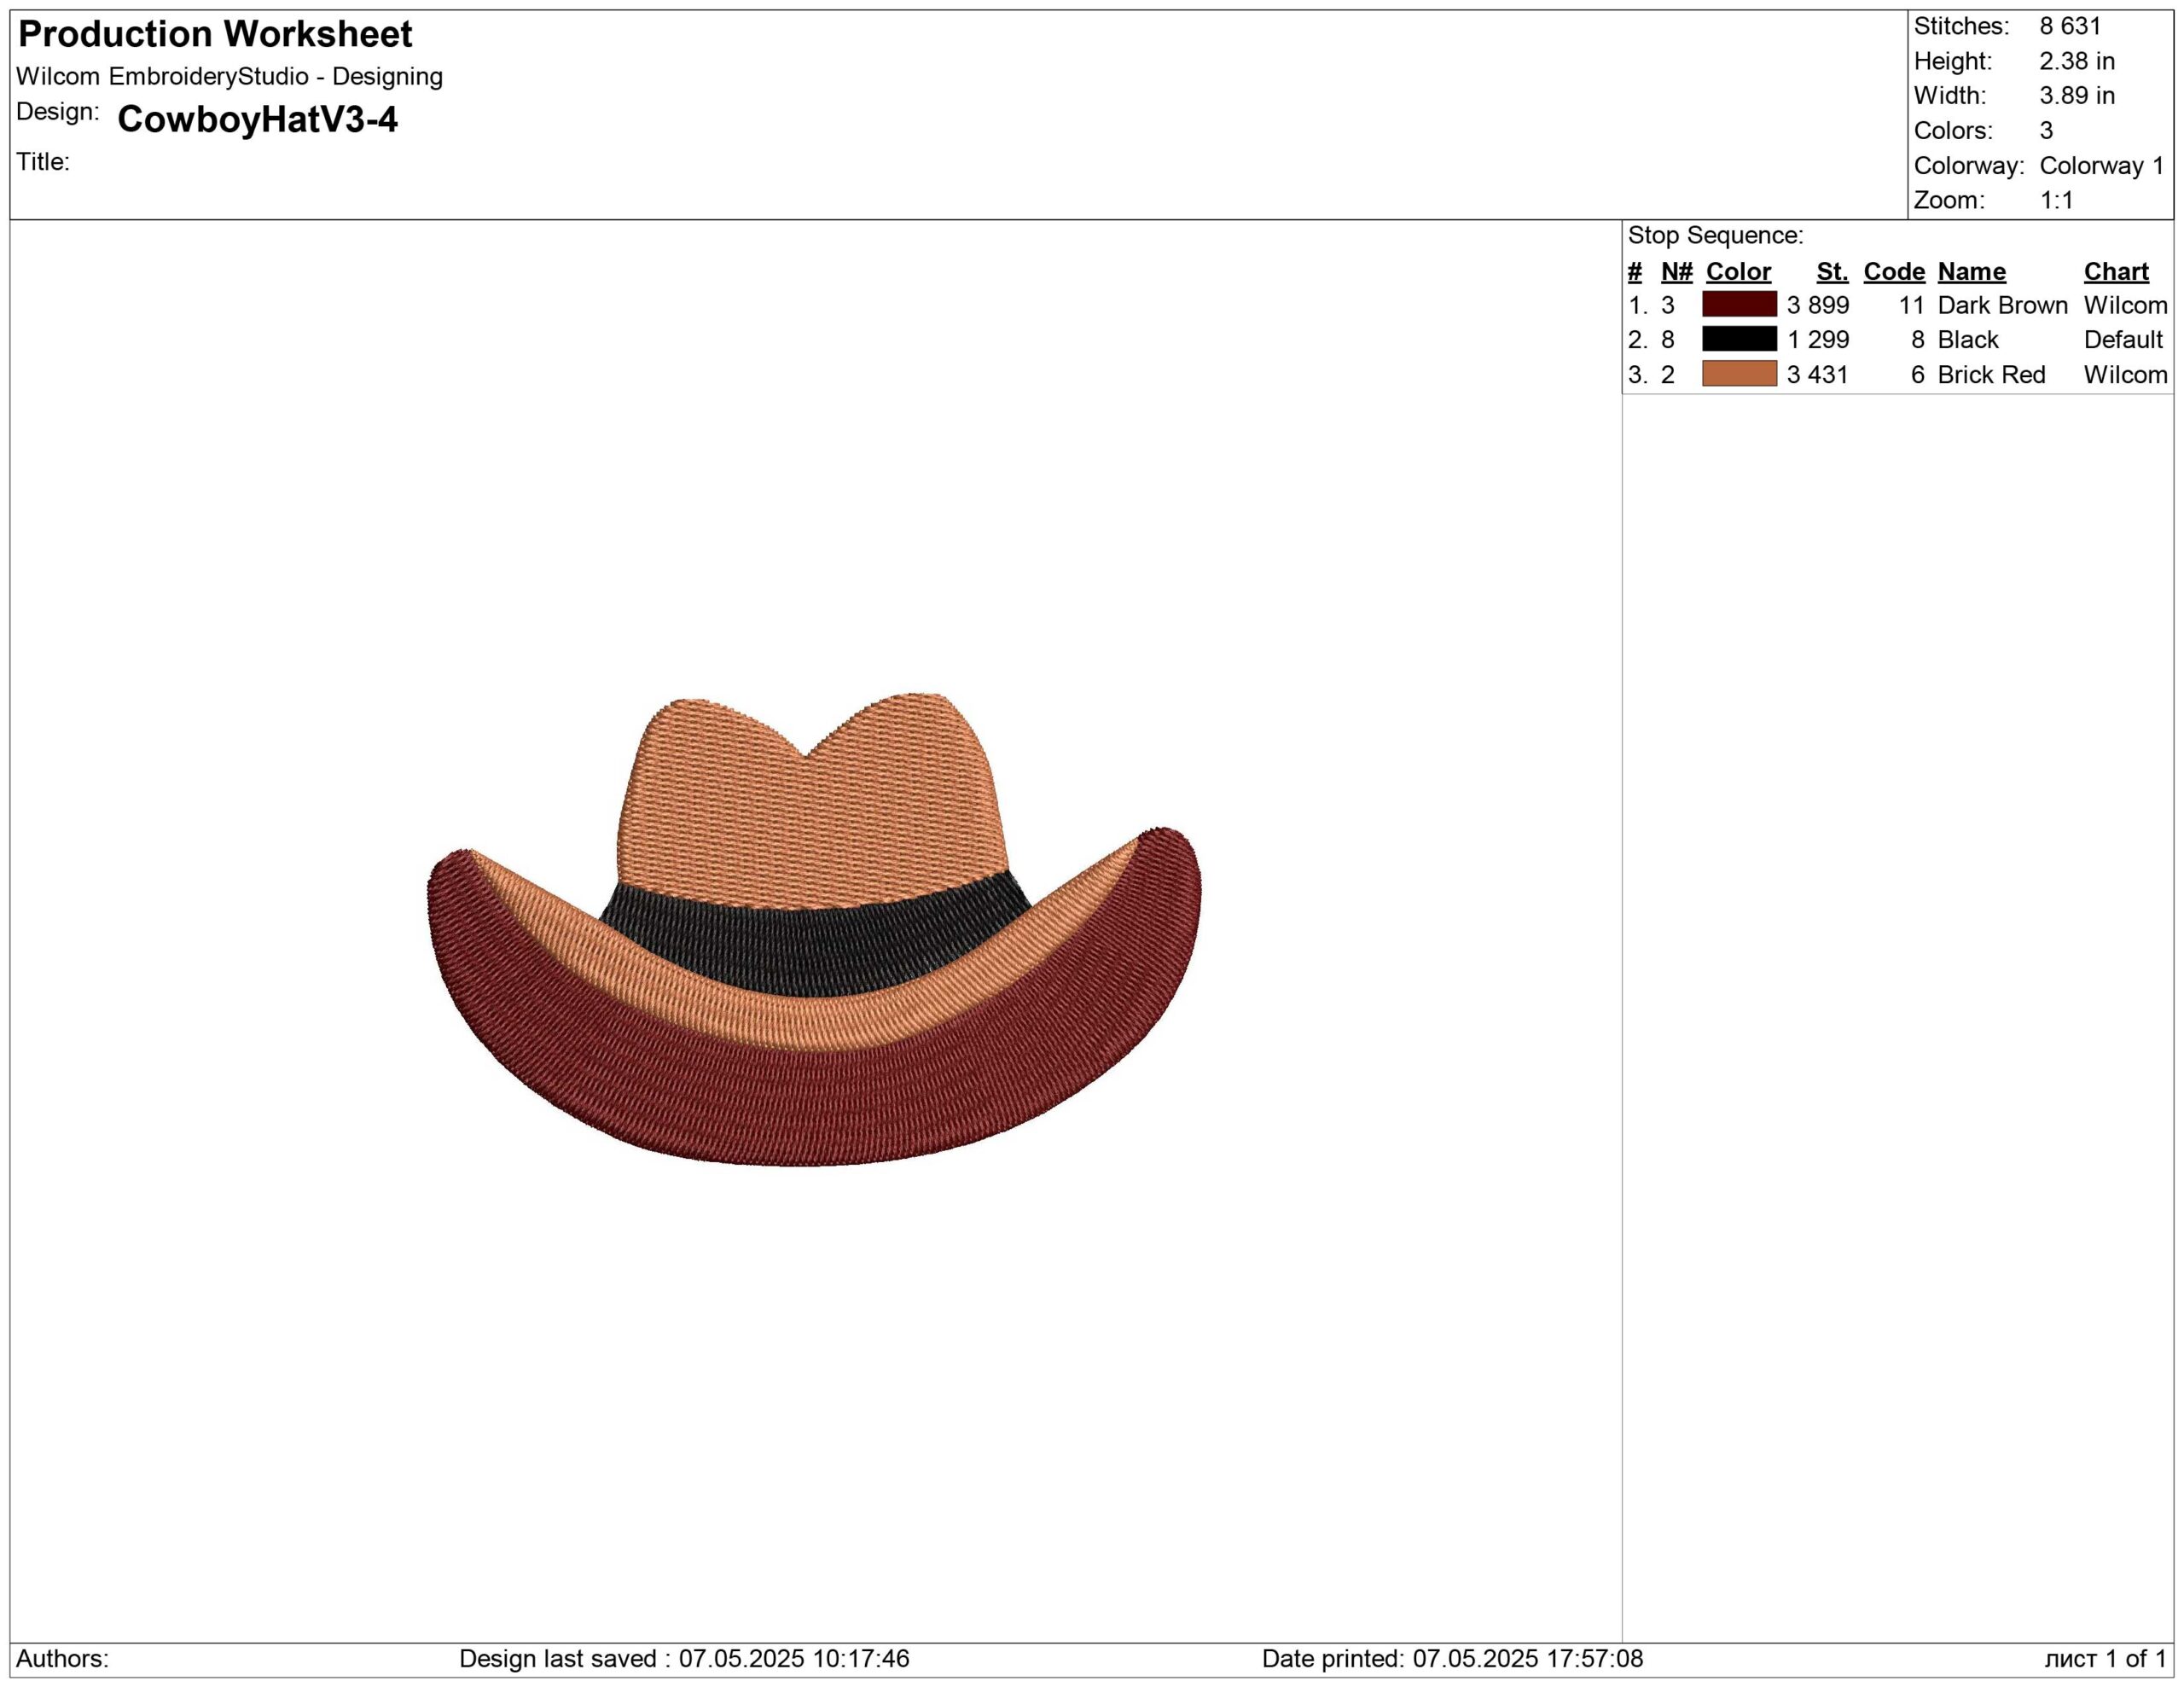
Task: Click the CowboyHatV3-4 design name
Action: 257,120
